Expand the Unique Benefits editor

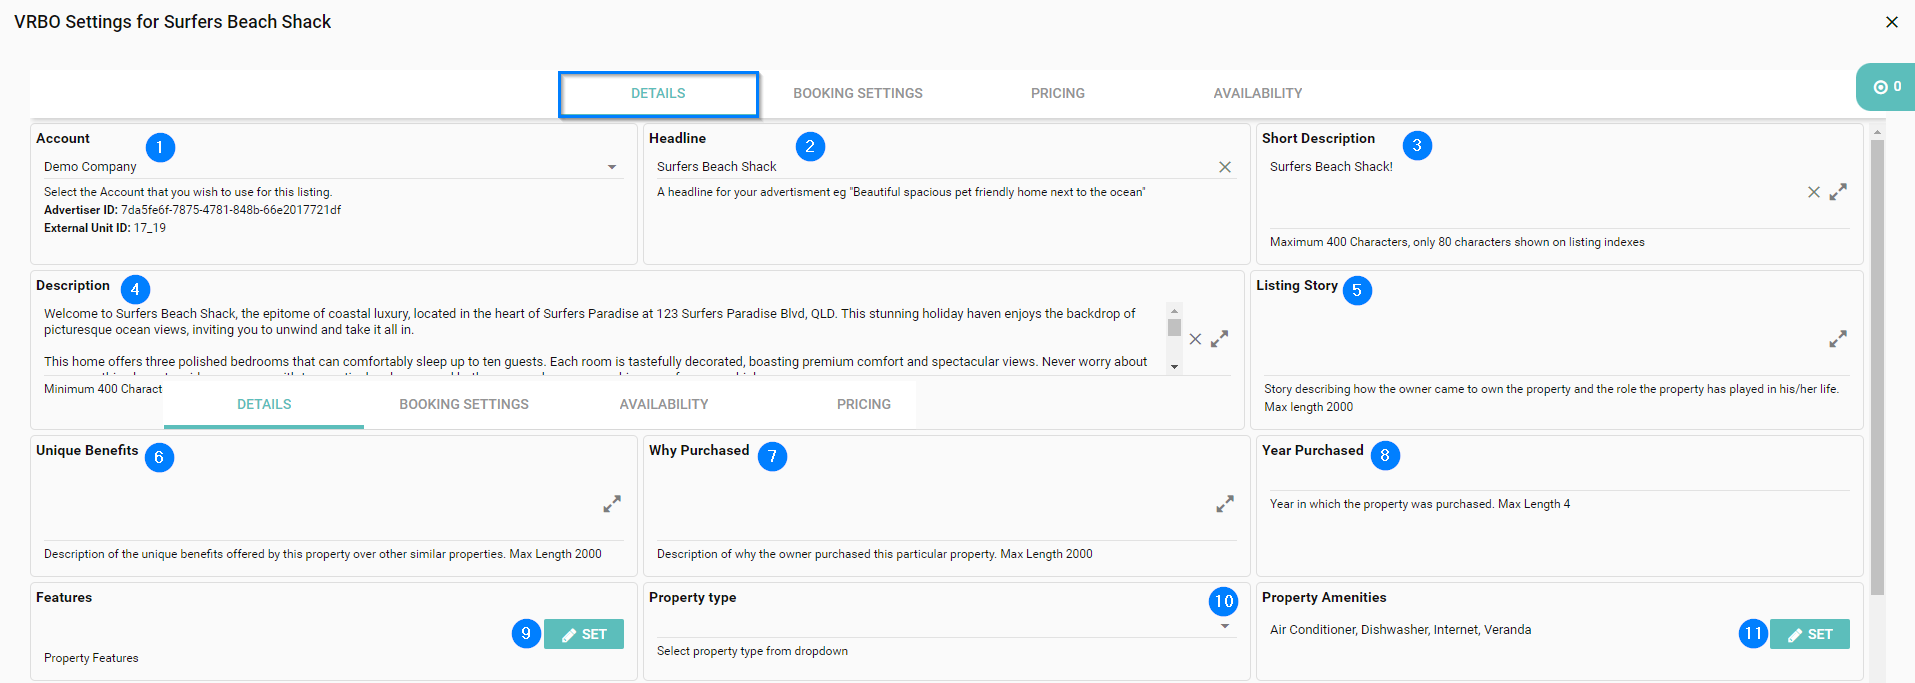click(x=612, y=504)
